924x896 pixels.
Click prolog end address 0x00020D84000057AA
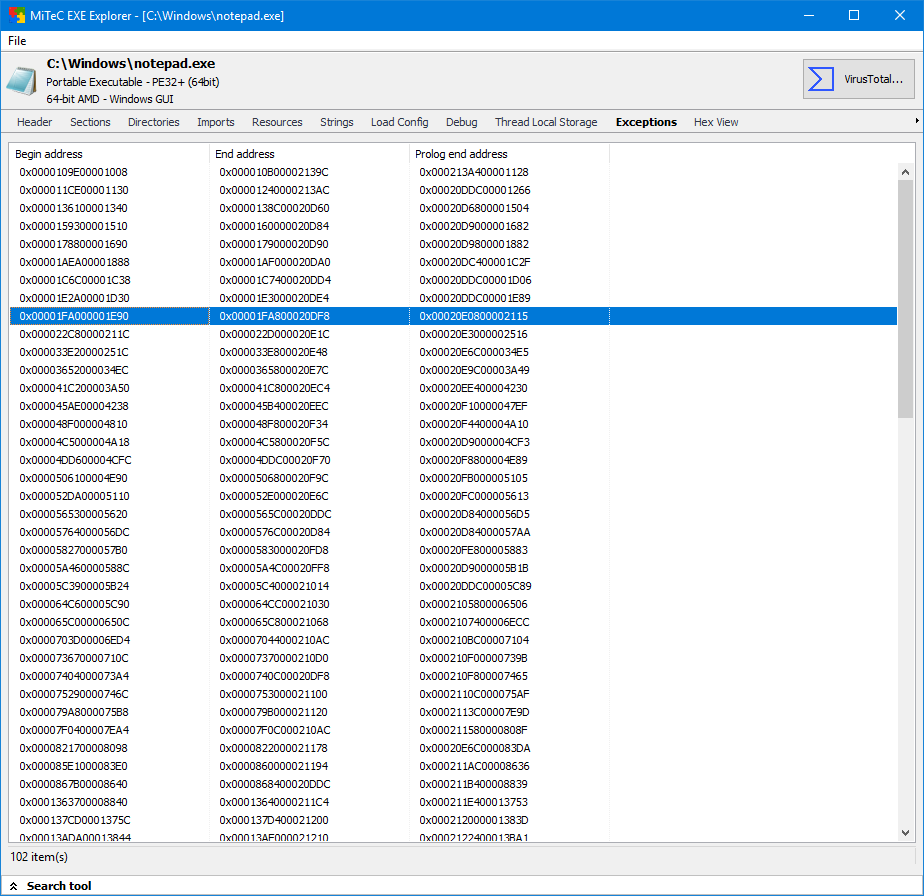pos(474,532)
